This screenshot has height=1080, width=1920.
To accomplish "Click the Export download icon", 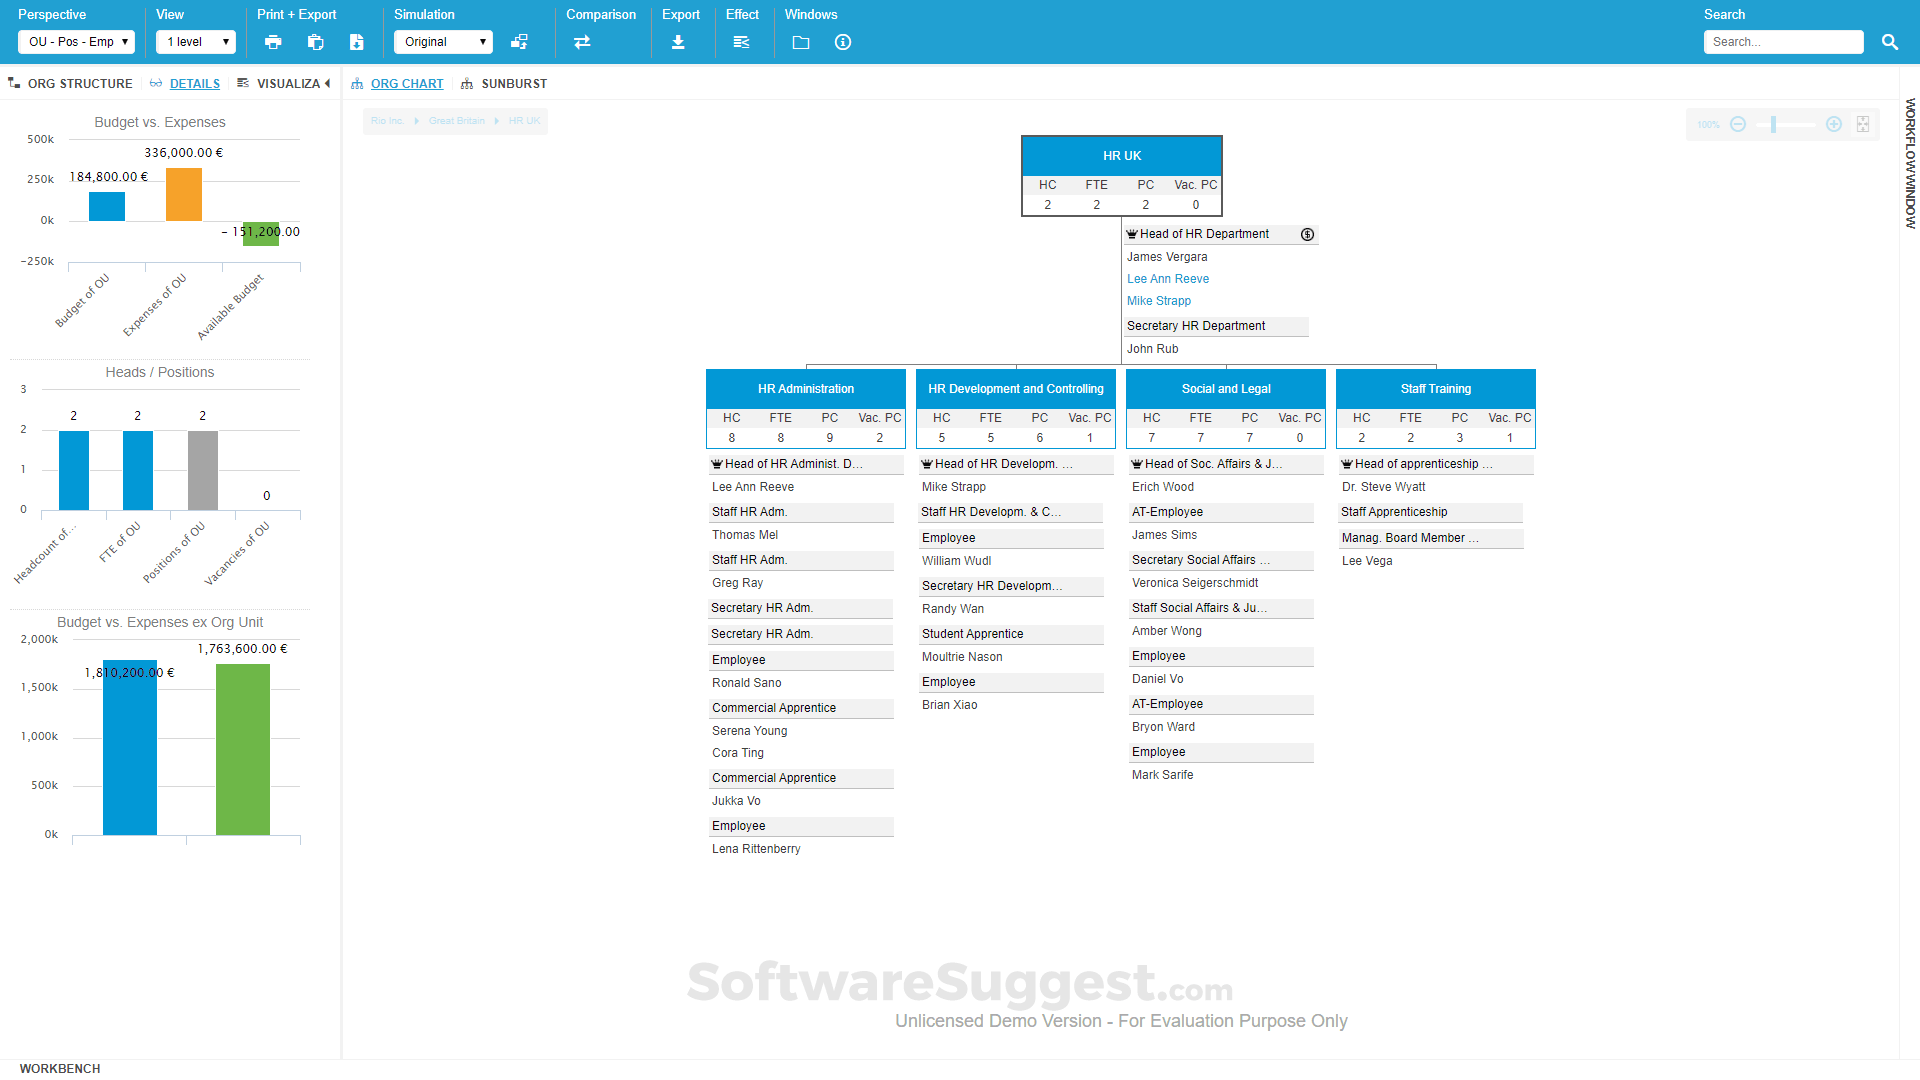I will coord(678,42).
